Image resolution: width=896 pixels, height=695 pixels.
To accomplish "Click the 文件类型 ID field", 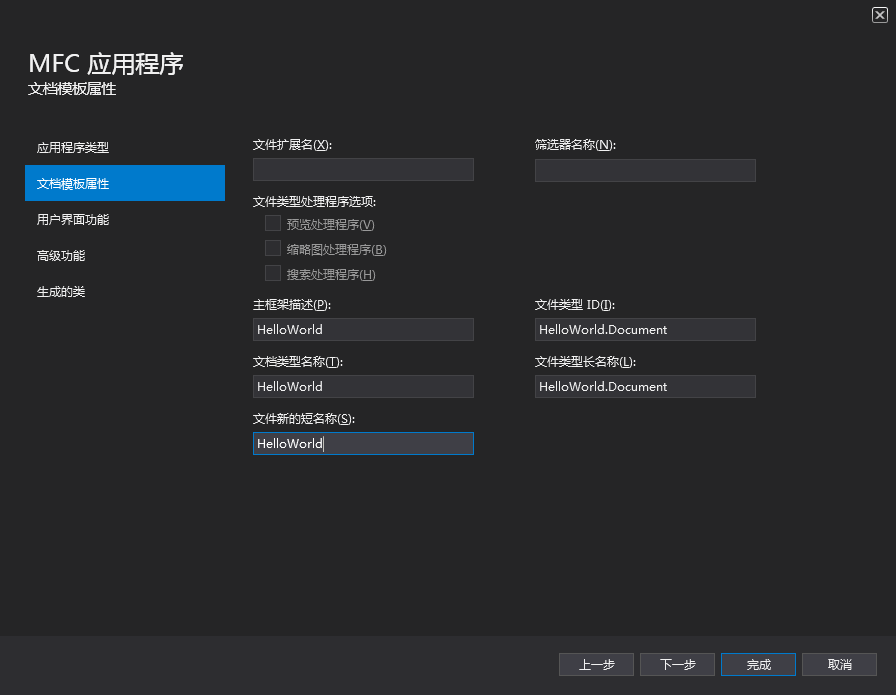I will (x=645, y=329).
